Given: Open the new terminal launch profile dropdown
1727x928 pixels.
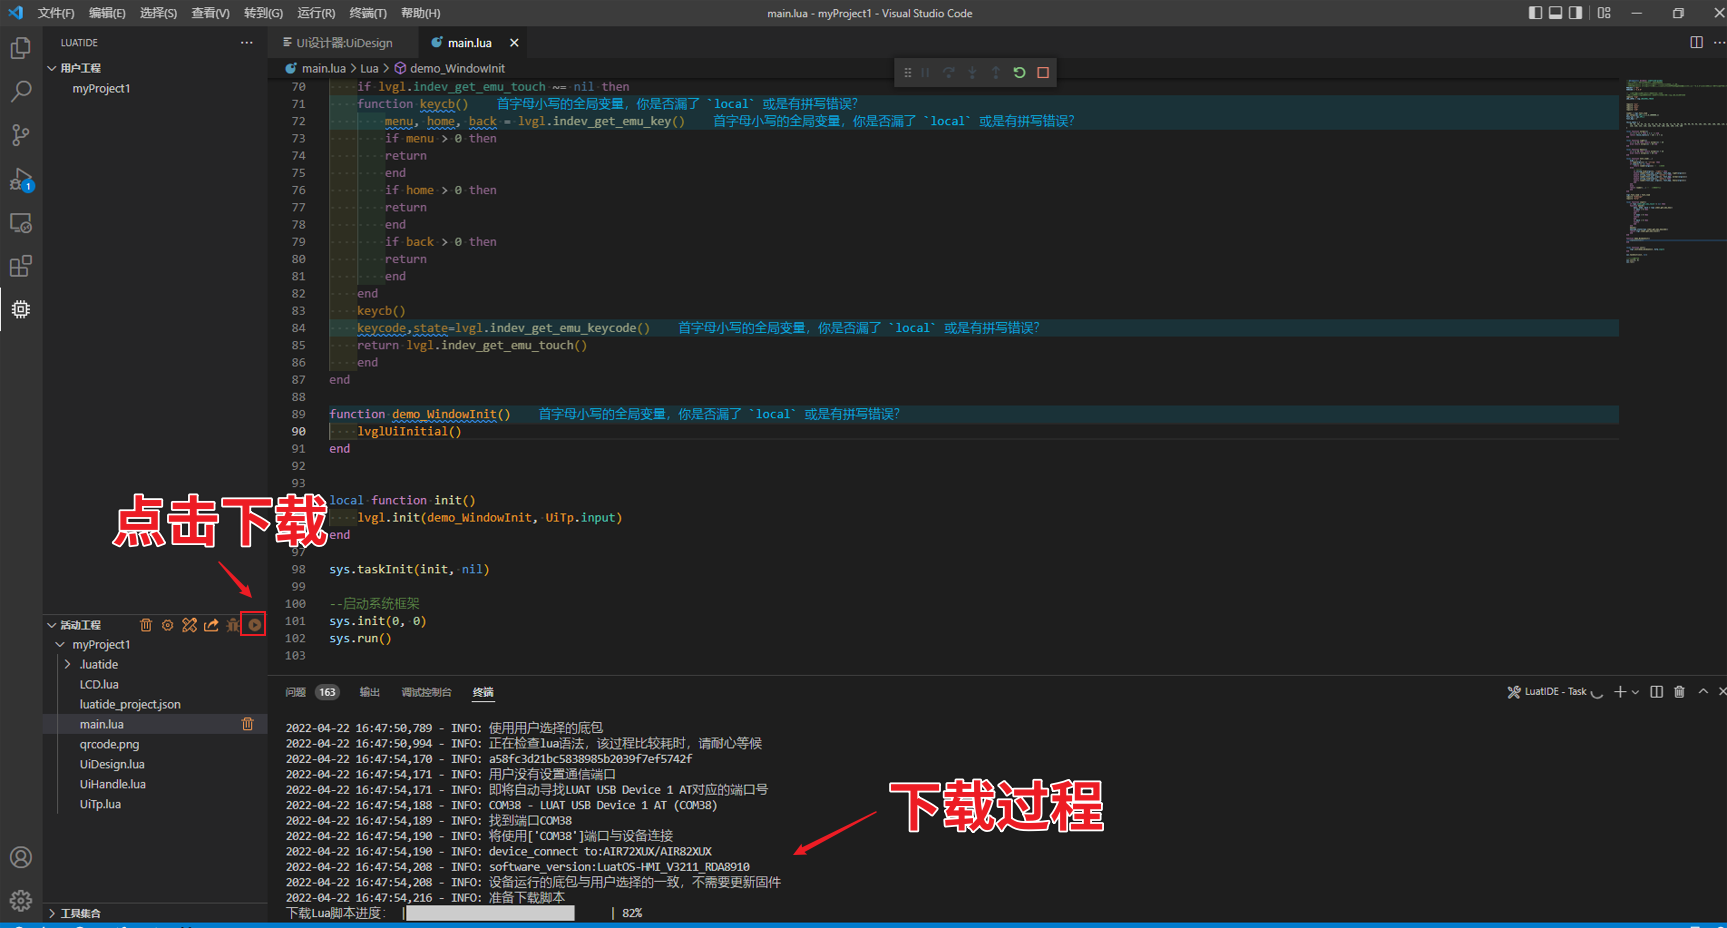Looking at the screenshot, I should (1635, 692).
